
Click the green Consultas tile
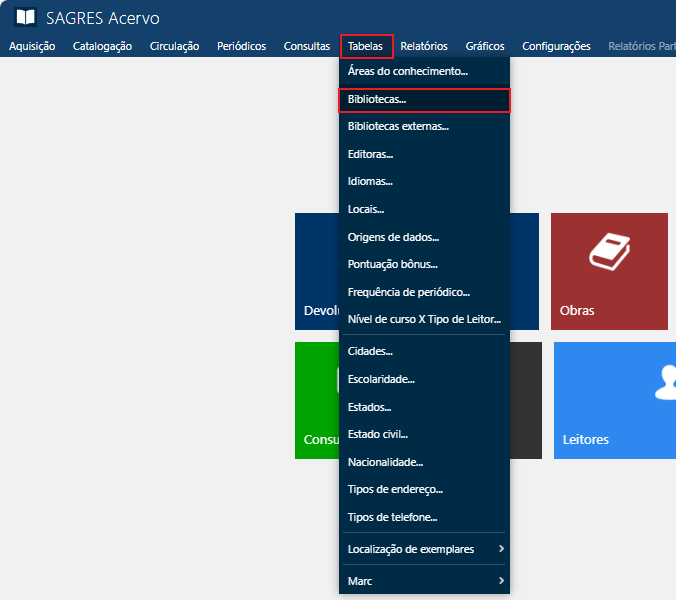(x=316, y=400)
